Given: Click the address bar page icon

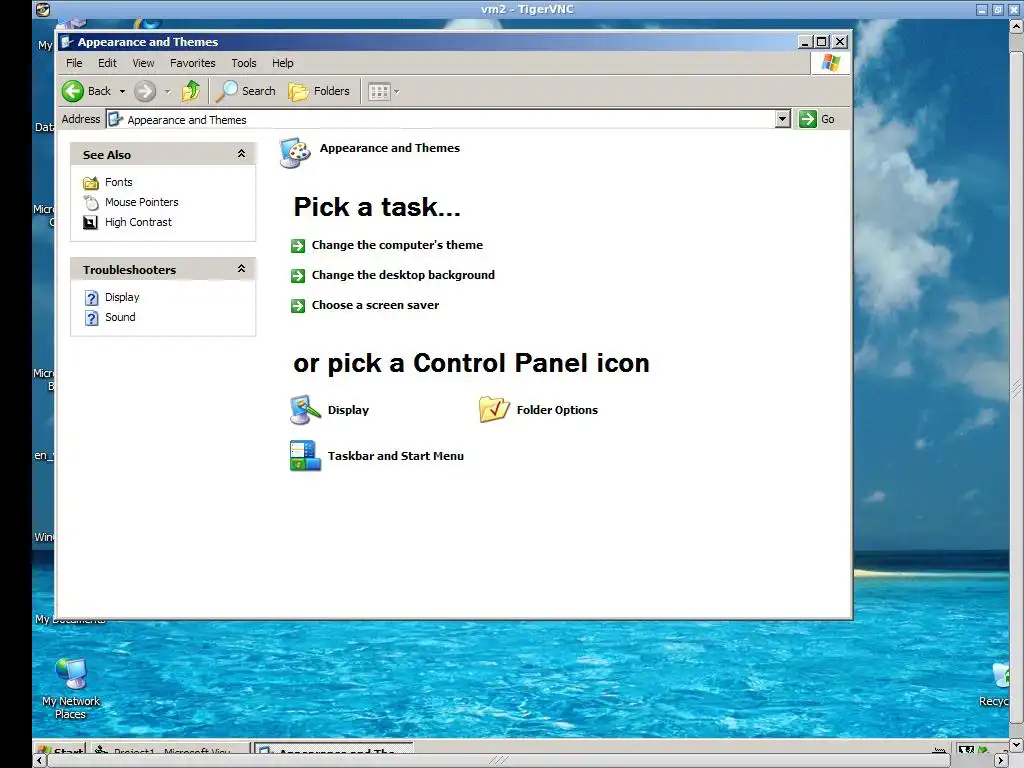Looking at the screenshot, I should [x=116, y=119].
